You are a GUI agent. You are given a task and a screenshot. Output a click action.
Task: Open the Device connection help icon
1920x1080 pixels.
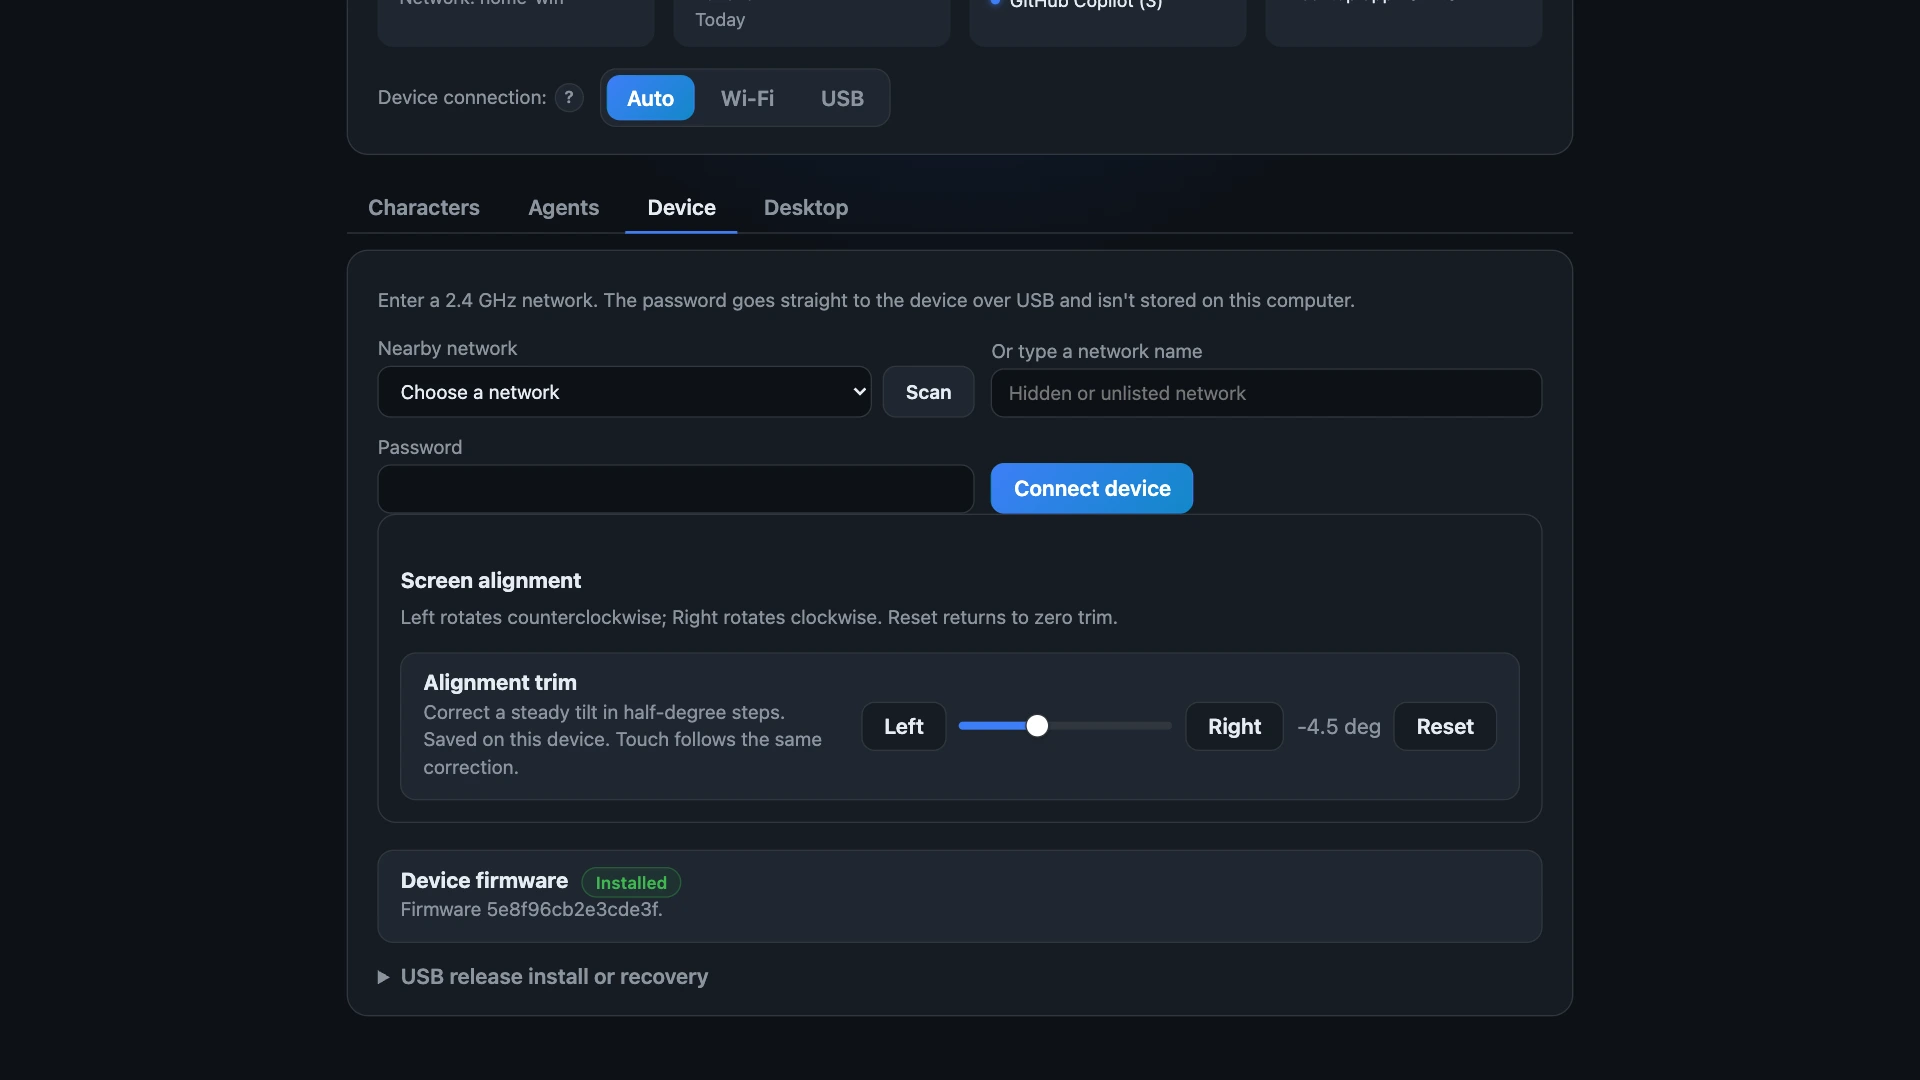click(569, 97)
